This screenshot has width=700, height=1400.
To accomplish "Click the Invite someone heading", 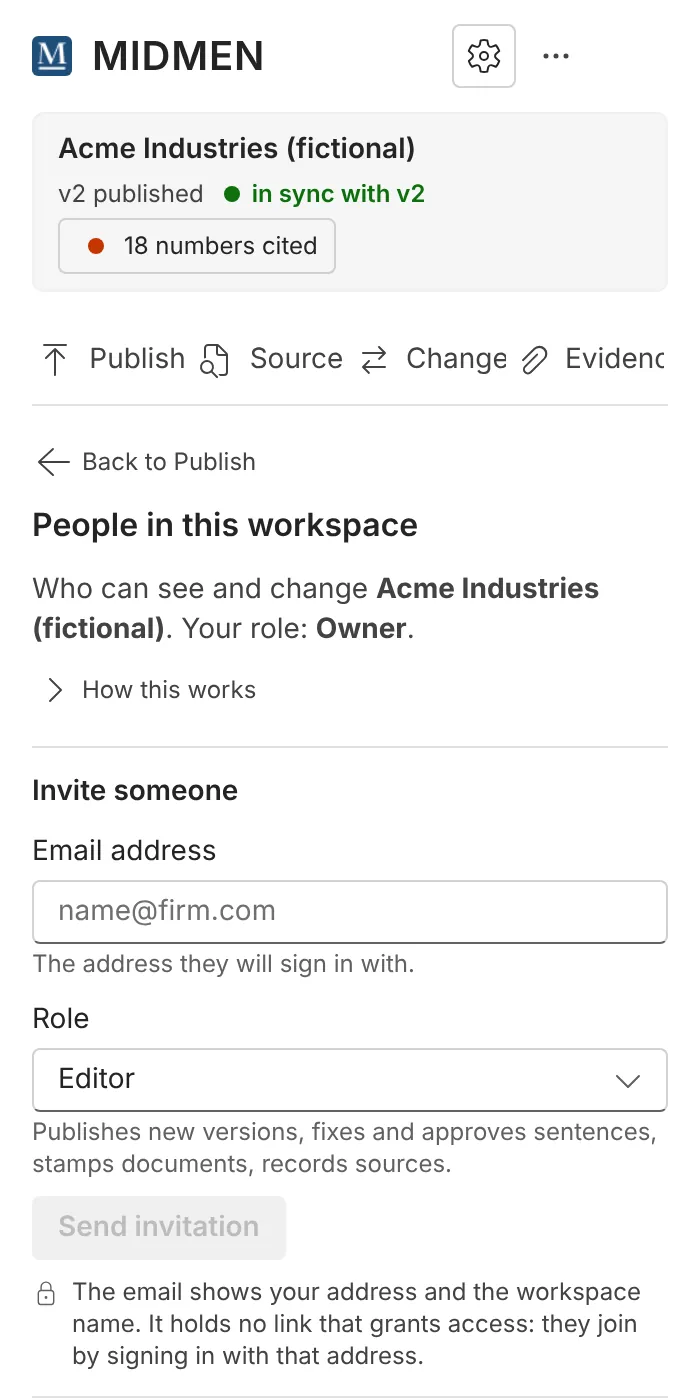I will (135, 791).
